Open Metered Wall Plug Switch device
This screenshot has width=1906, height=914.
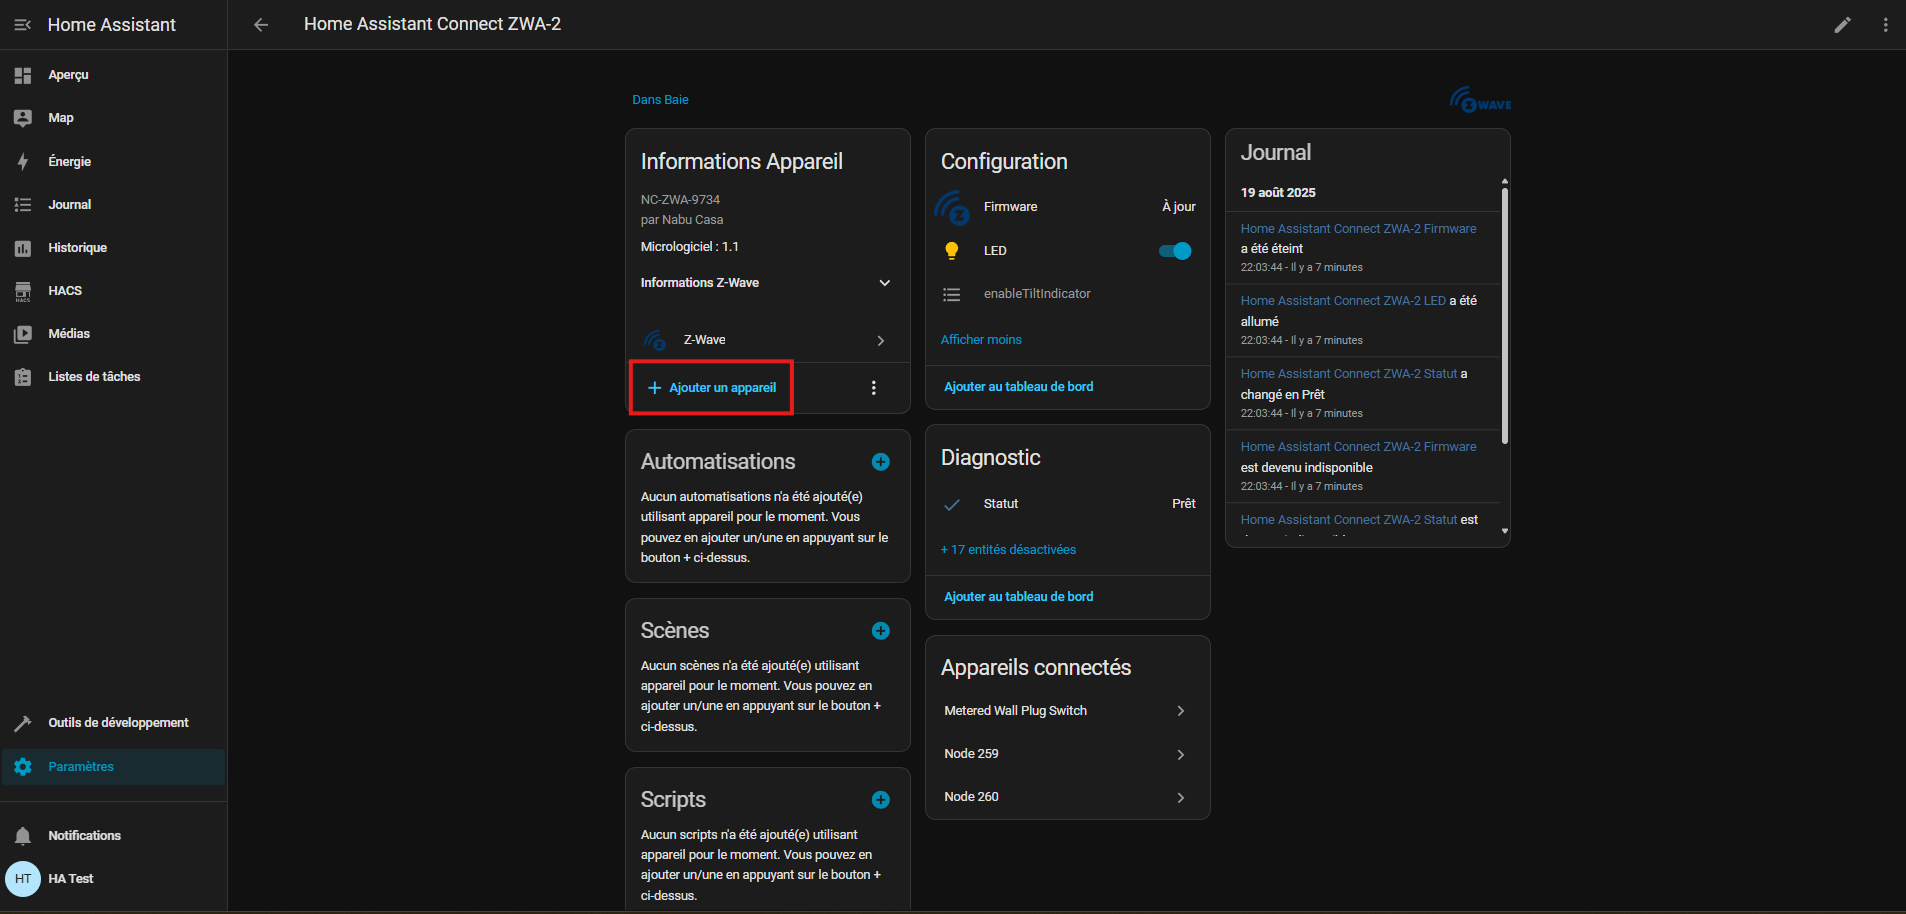tap(1067, 711)
